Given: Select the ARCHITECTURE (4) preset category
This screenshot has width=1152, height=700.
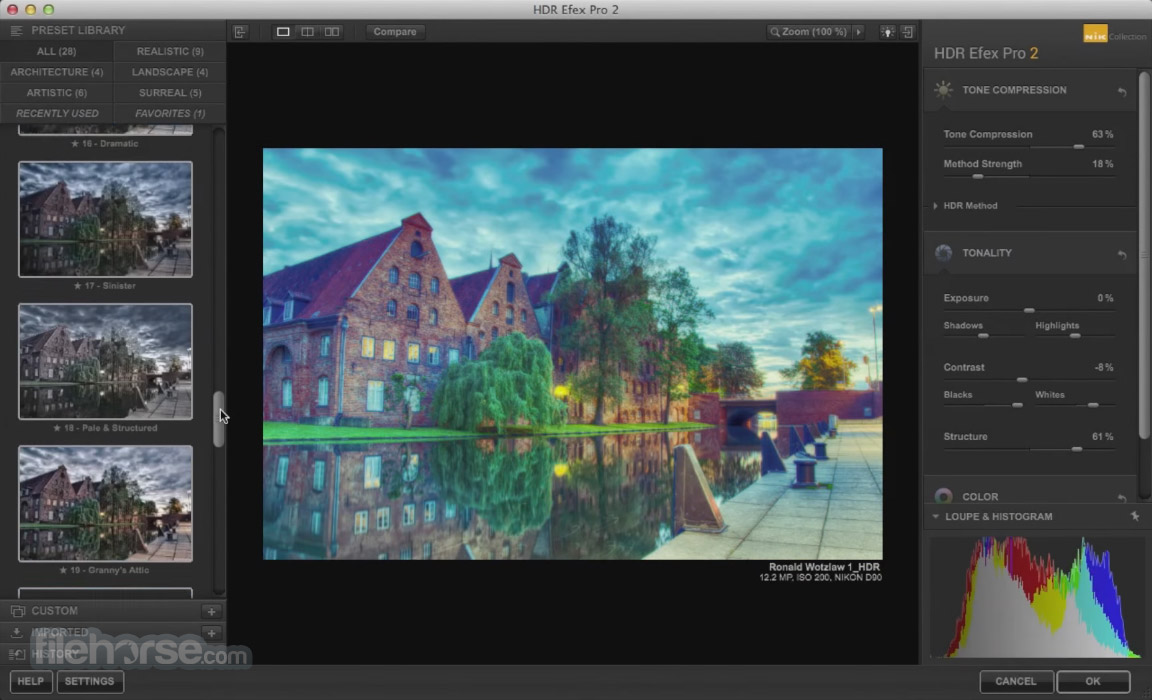Looking at the screenshot, I should 57,72.
